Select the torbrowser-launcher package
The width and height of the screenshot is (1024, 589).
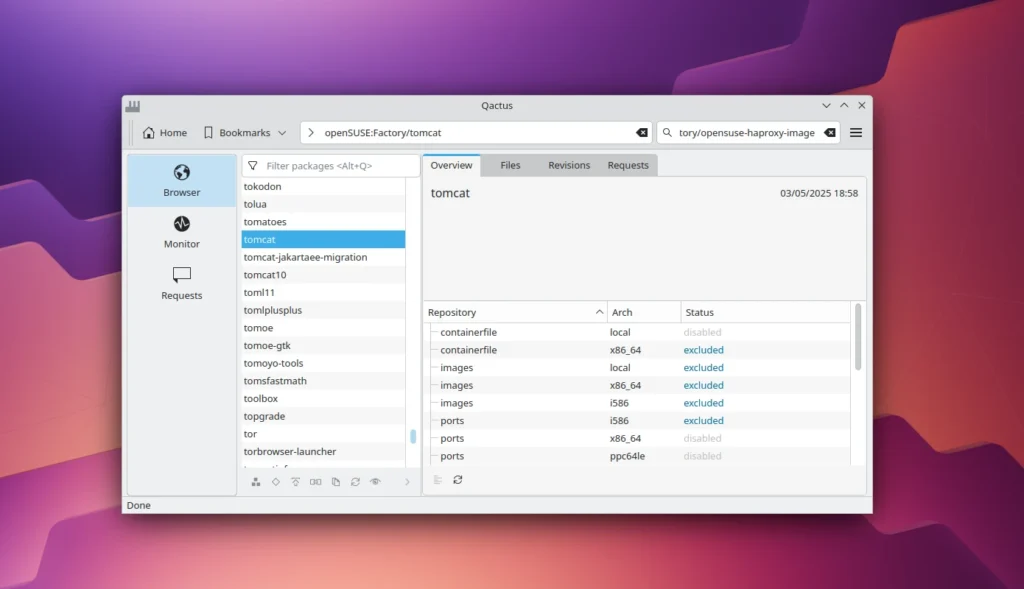click(323, 451)
